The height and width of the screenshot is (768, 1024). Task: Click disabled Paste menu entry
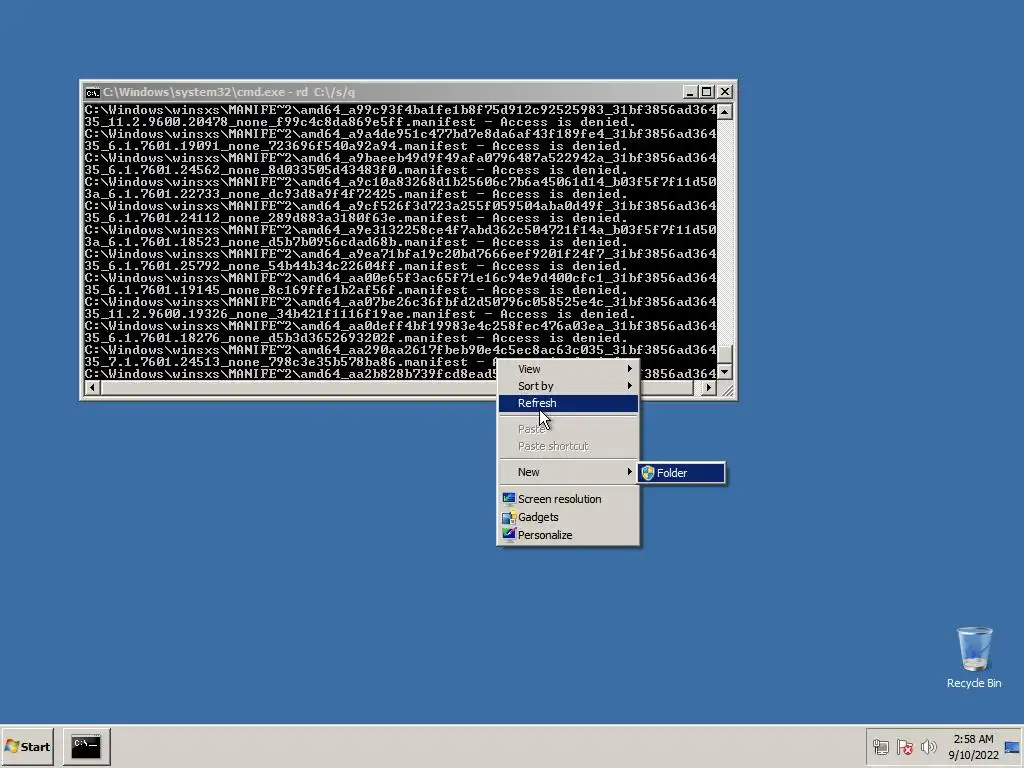tap(568, 429)
